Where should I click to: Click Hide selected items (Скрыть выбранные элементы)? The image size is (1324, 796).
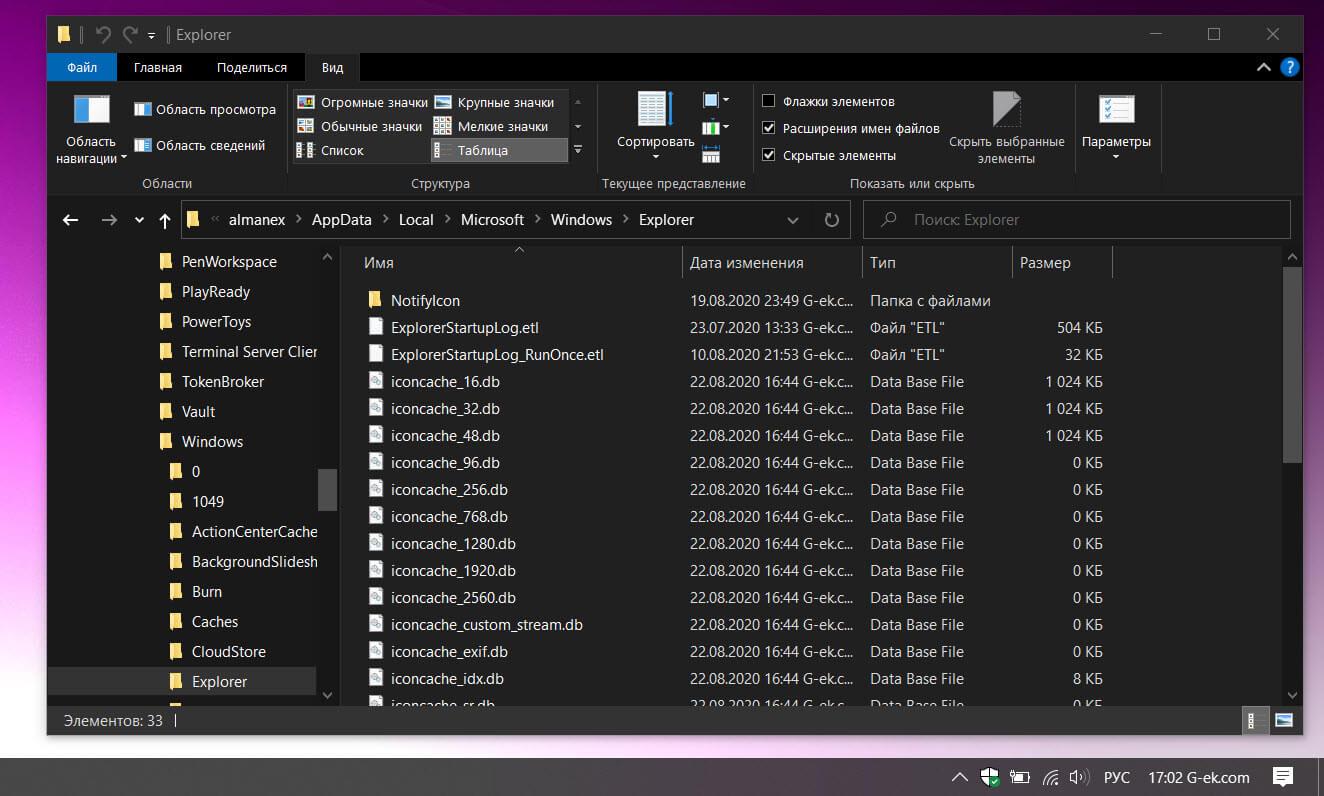click(1006, 129)
